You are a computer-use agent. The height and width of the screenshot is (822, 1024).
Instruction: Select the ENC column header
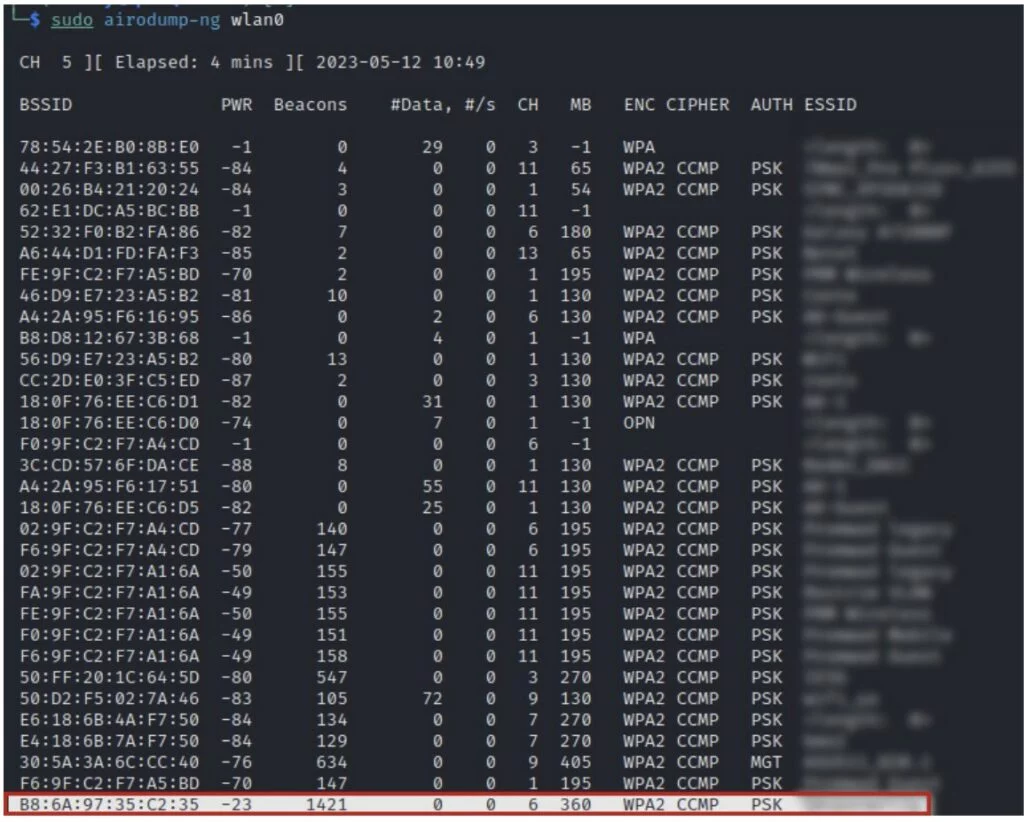pyautogui.click(x=638, y=104)
